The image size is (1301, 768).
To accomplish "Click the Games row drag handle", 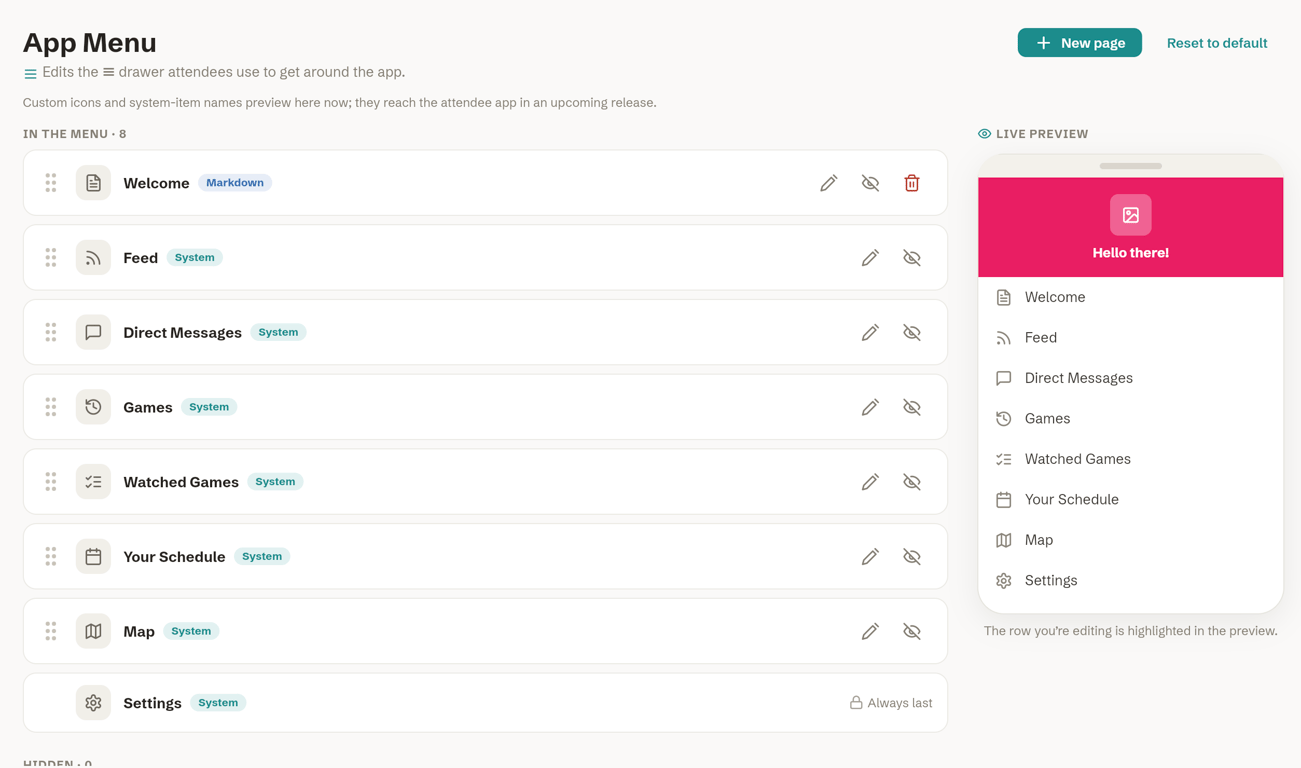I will click(x=51, y=407).
